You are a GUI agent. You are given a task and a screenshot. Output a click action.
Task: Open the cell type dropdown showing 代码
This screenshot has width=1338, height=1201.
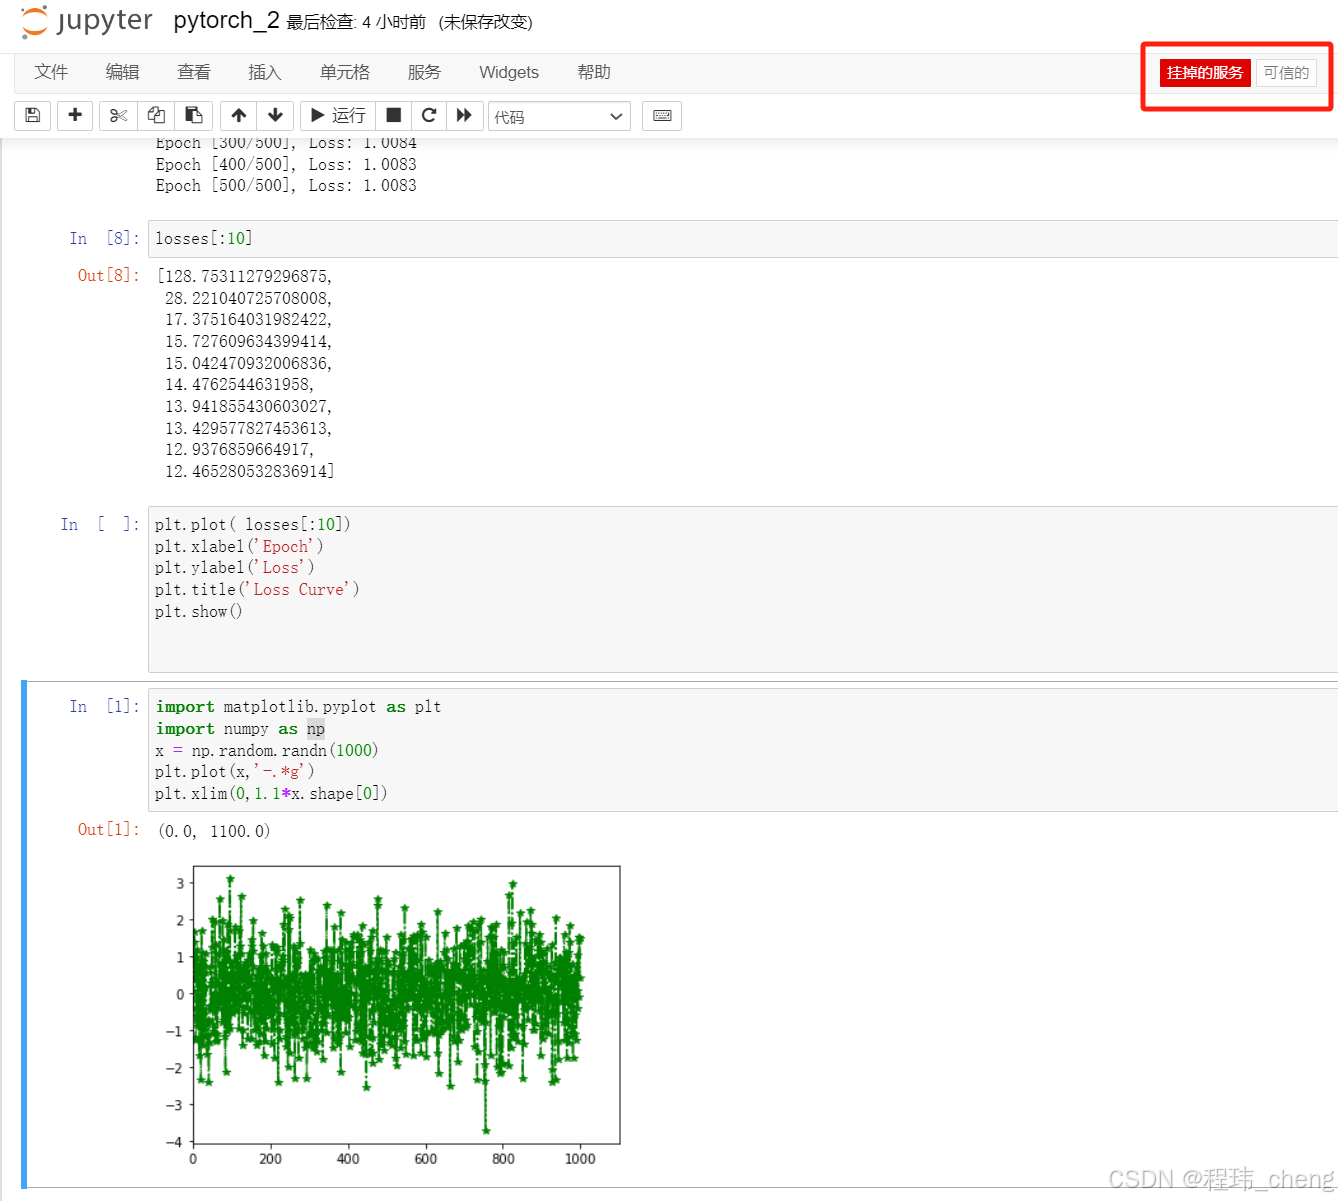(x=558, y=115)
